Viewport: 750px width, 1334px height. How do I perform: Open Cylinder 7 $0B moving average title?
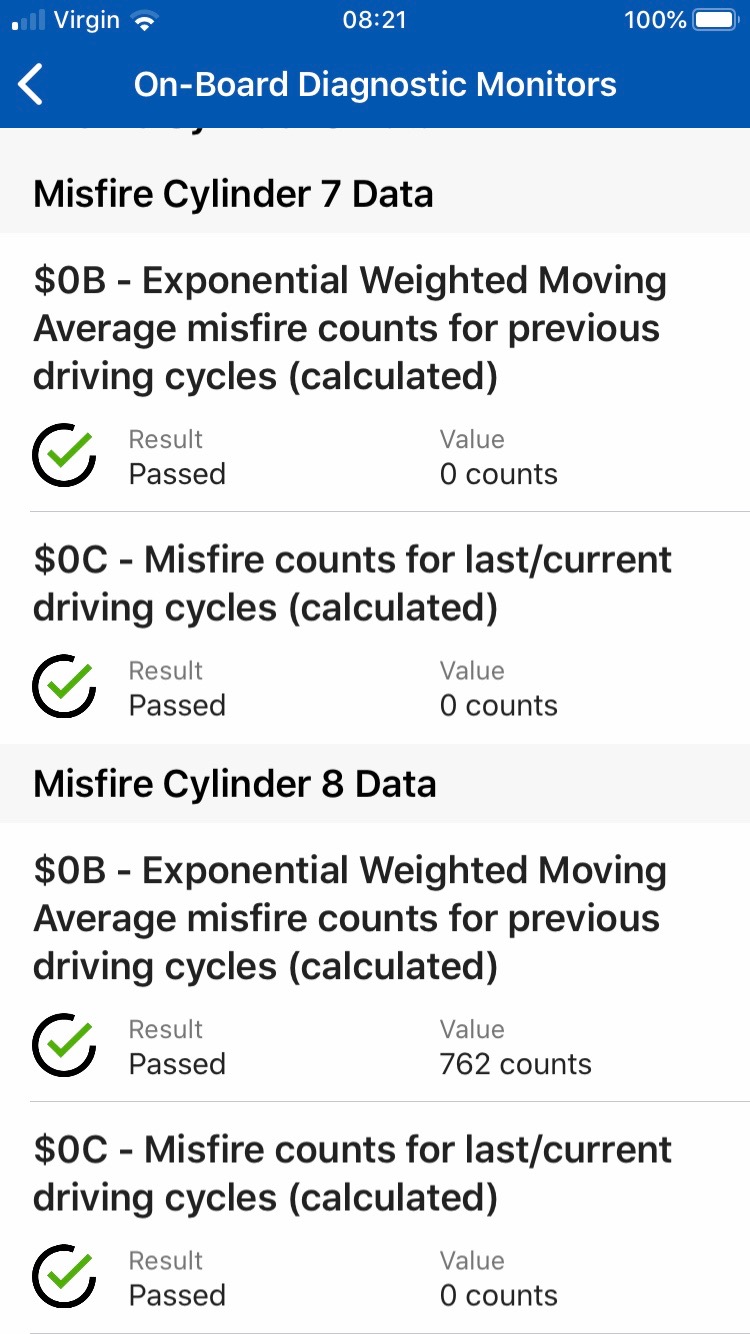pos(350,329)
